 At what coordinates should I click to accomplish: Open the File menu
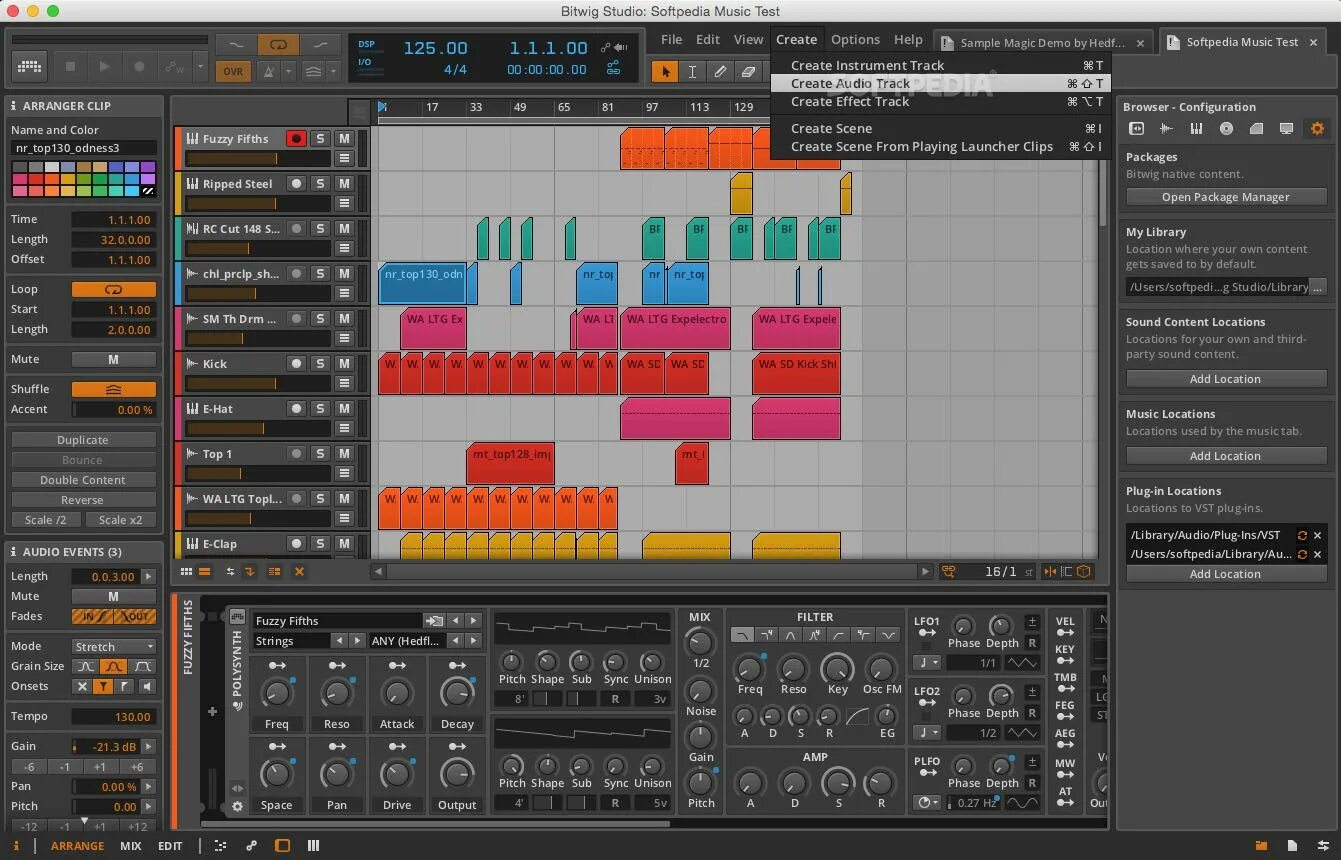pos(671,40)
